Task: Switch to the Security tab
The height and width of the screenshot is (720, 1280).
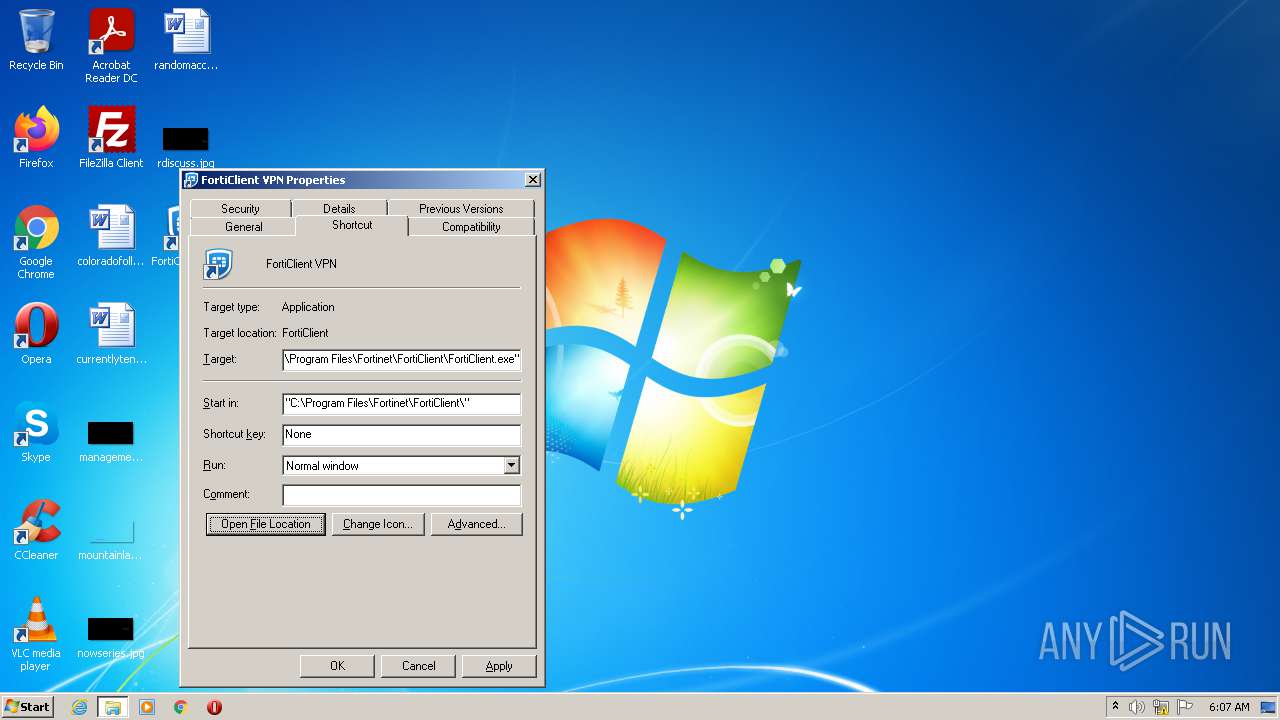Action: pyautogui.click(x=240, y=208)
